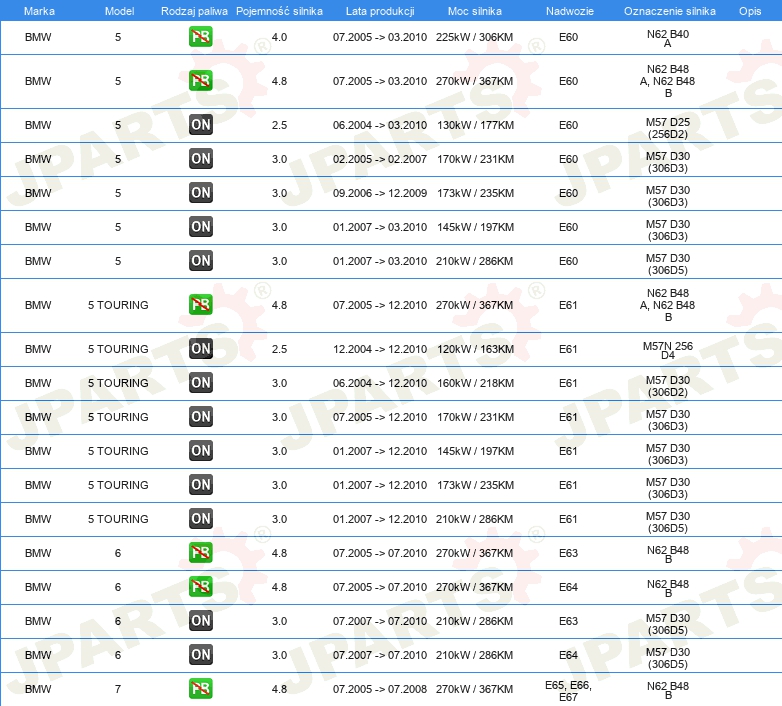
Task: Click the M57N 256 D4 engine code cell
Action: 668,349
